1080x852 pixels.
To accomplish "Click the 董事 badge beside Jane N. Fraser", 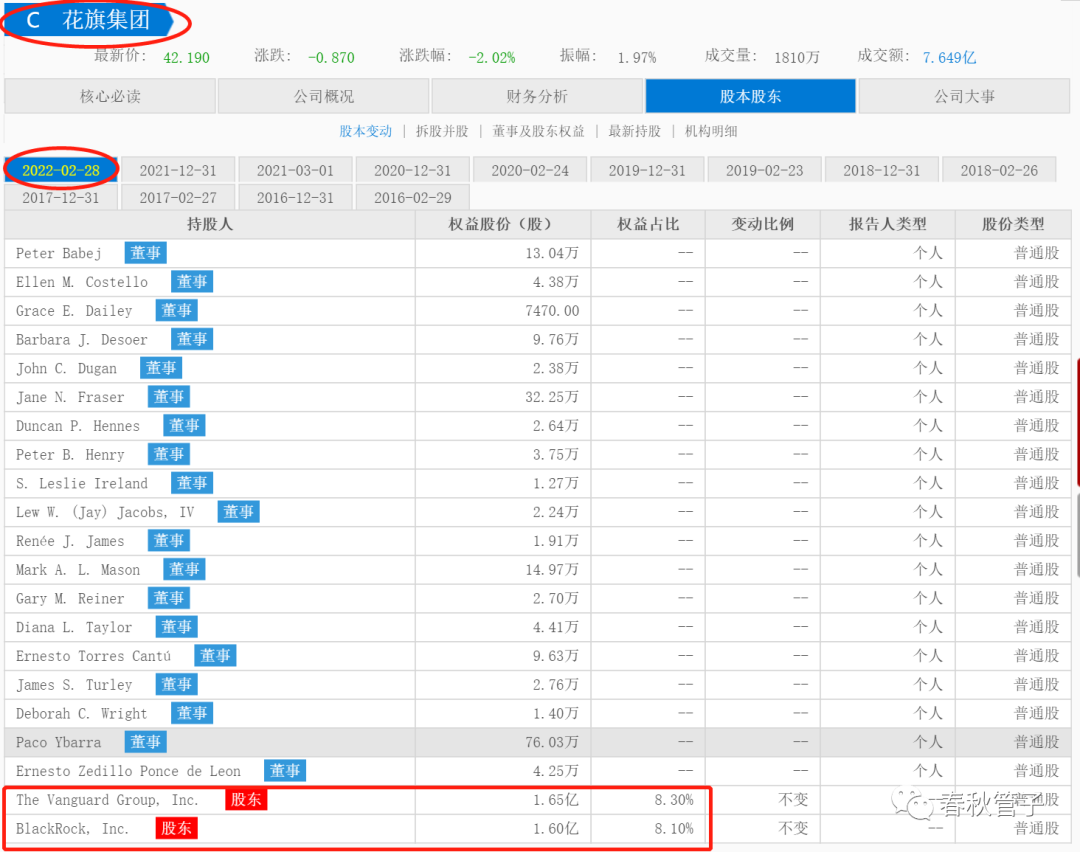I will click(169, 397).
